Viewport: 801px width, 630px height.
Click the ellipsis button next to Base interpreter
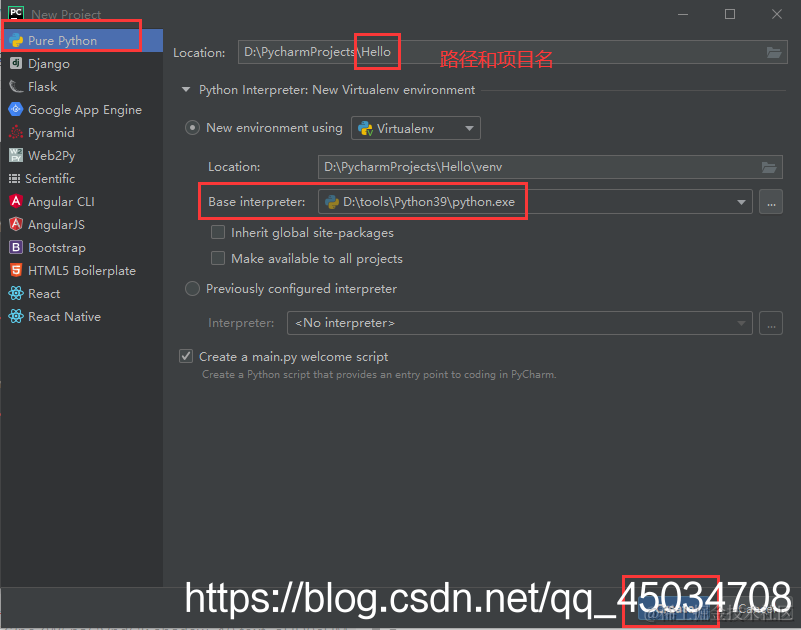(x=771, y=202)
